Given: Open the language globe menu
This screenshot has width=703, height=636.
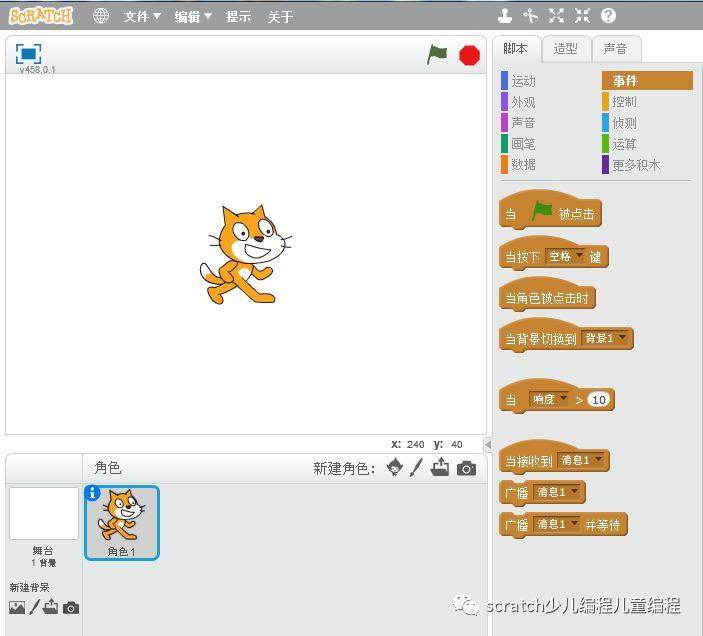Looking at the screenshot, I should (101, 16).
